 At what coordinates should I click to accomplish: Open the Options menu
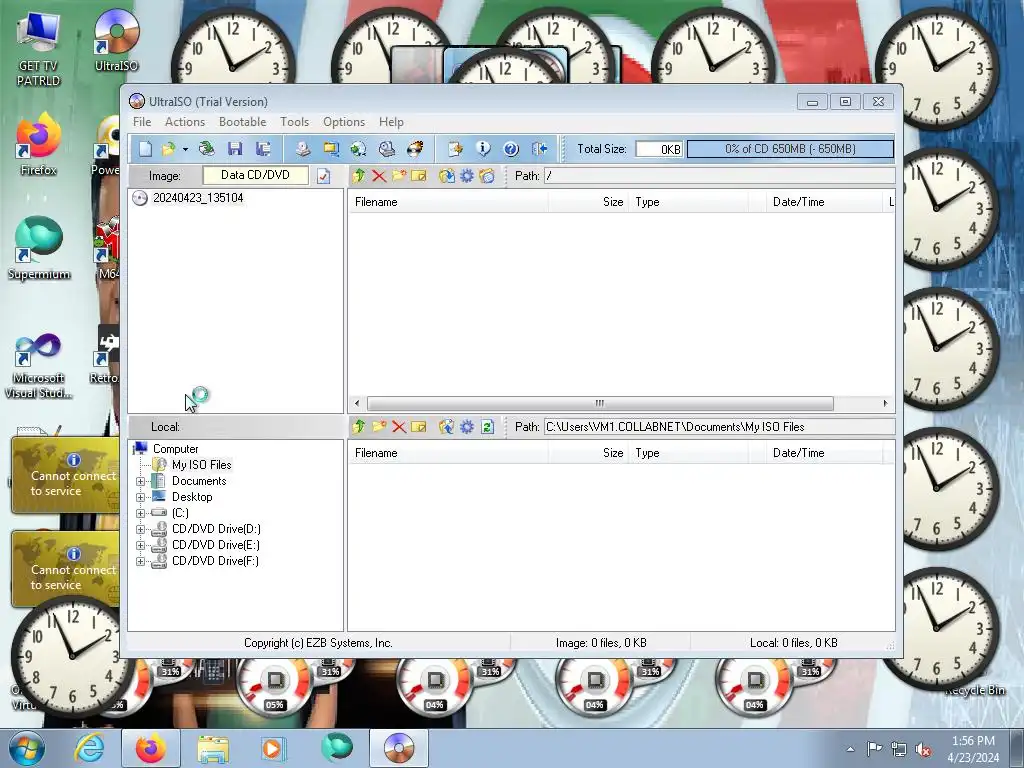(344, 122)
